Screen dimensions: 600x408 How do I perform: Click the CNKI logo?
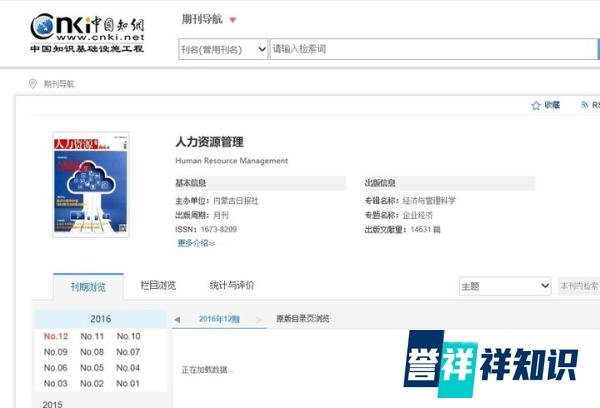click(87, 33)
